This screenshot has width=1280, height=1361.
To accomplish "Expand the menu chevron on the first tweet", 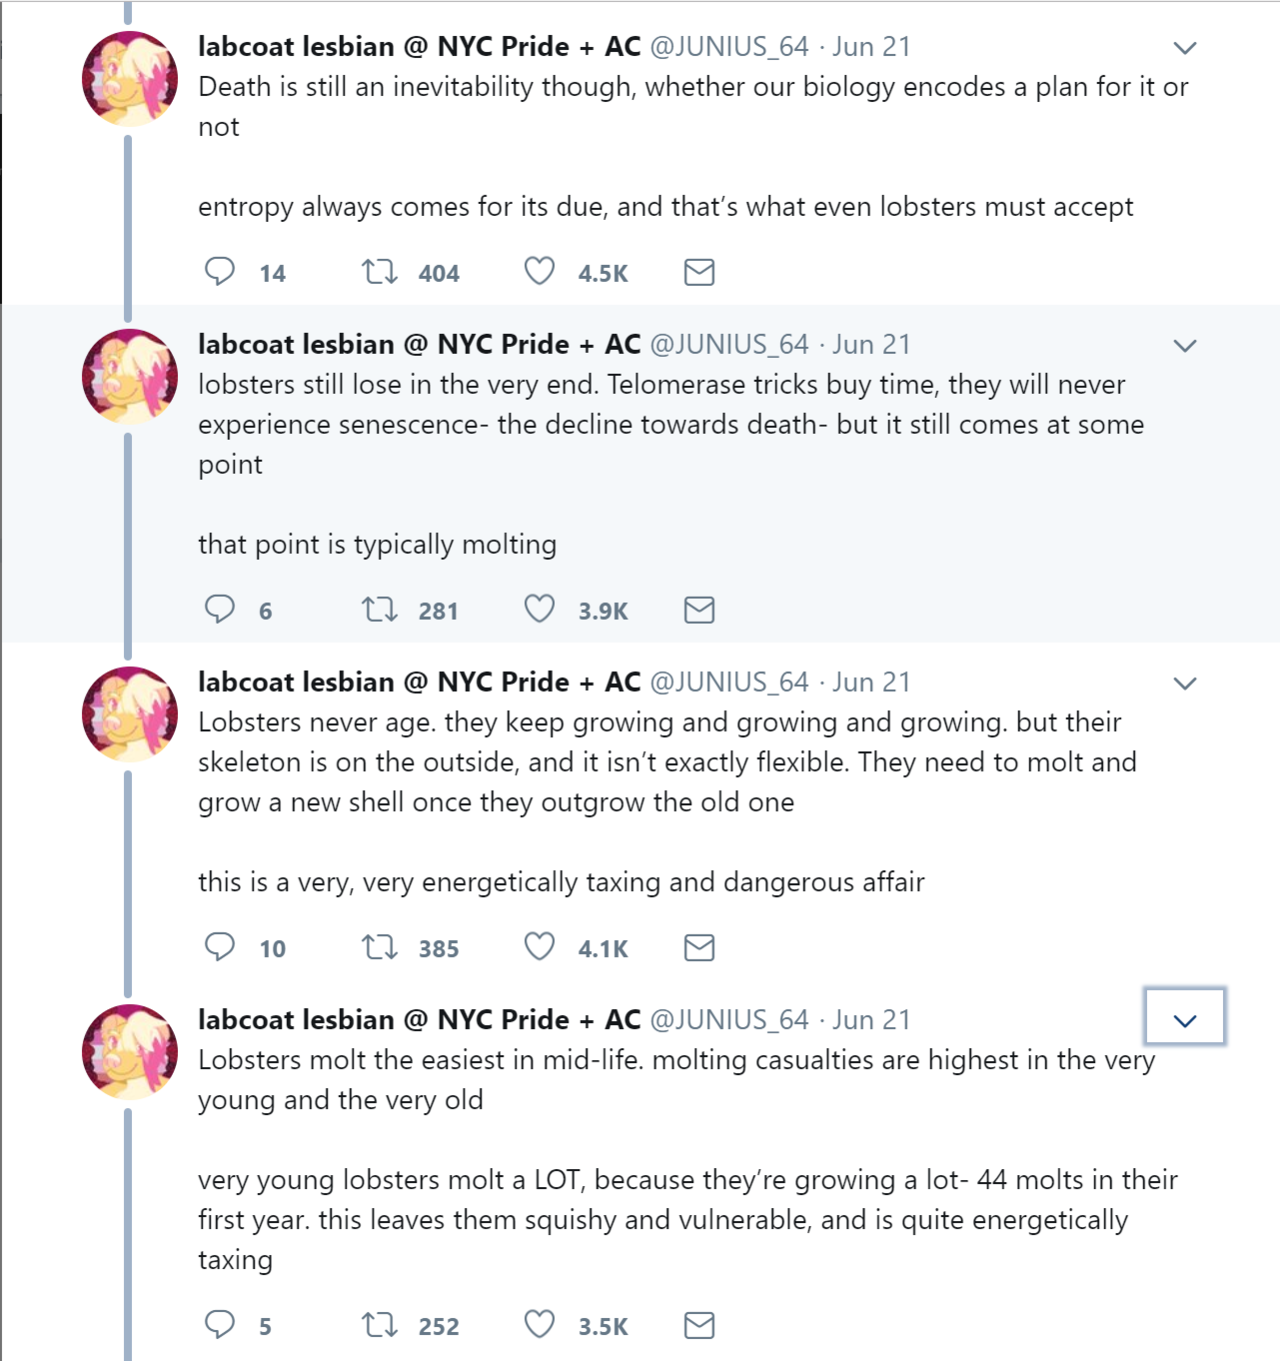I will (1185, 48).
